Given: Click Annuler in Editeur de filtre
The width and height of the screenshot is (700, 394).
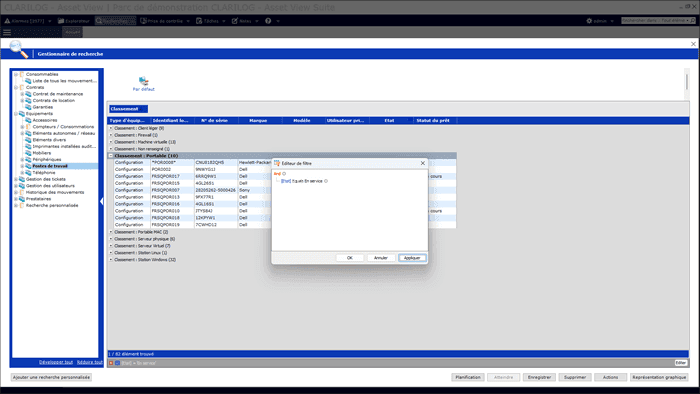Looking at the screenshot, I should click(381, 258).
